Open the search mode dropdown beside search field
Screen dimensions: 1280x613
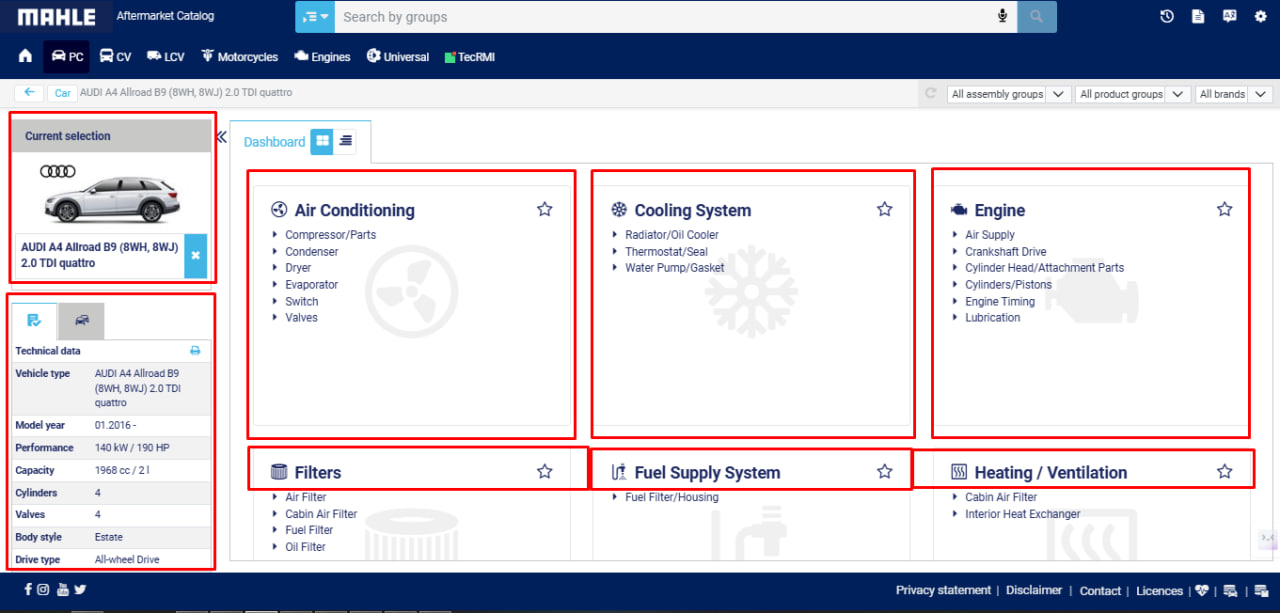(315, 17)
